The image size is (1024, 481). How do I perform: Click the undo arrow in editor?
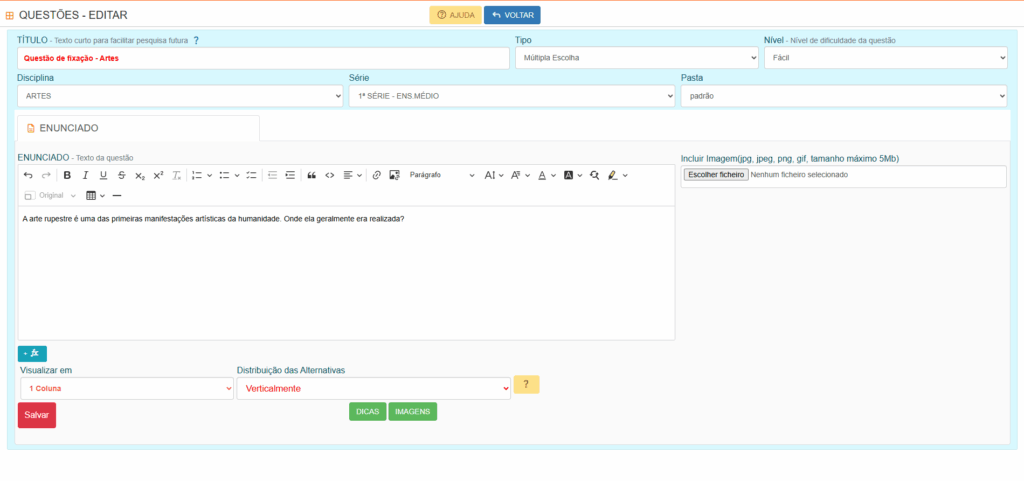[28, 175]
